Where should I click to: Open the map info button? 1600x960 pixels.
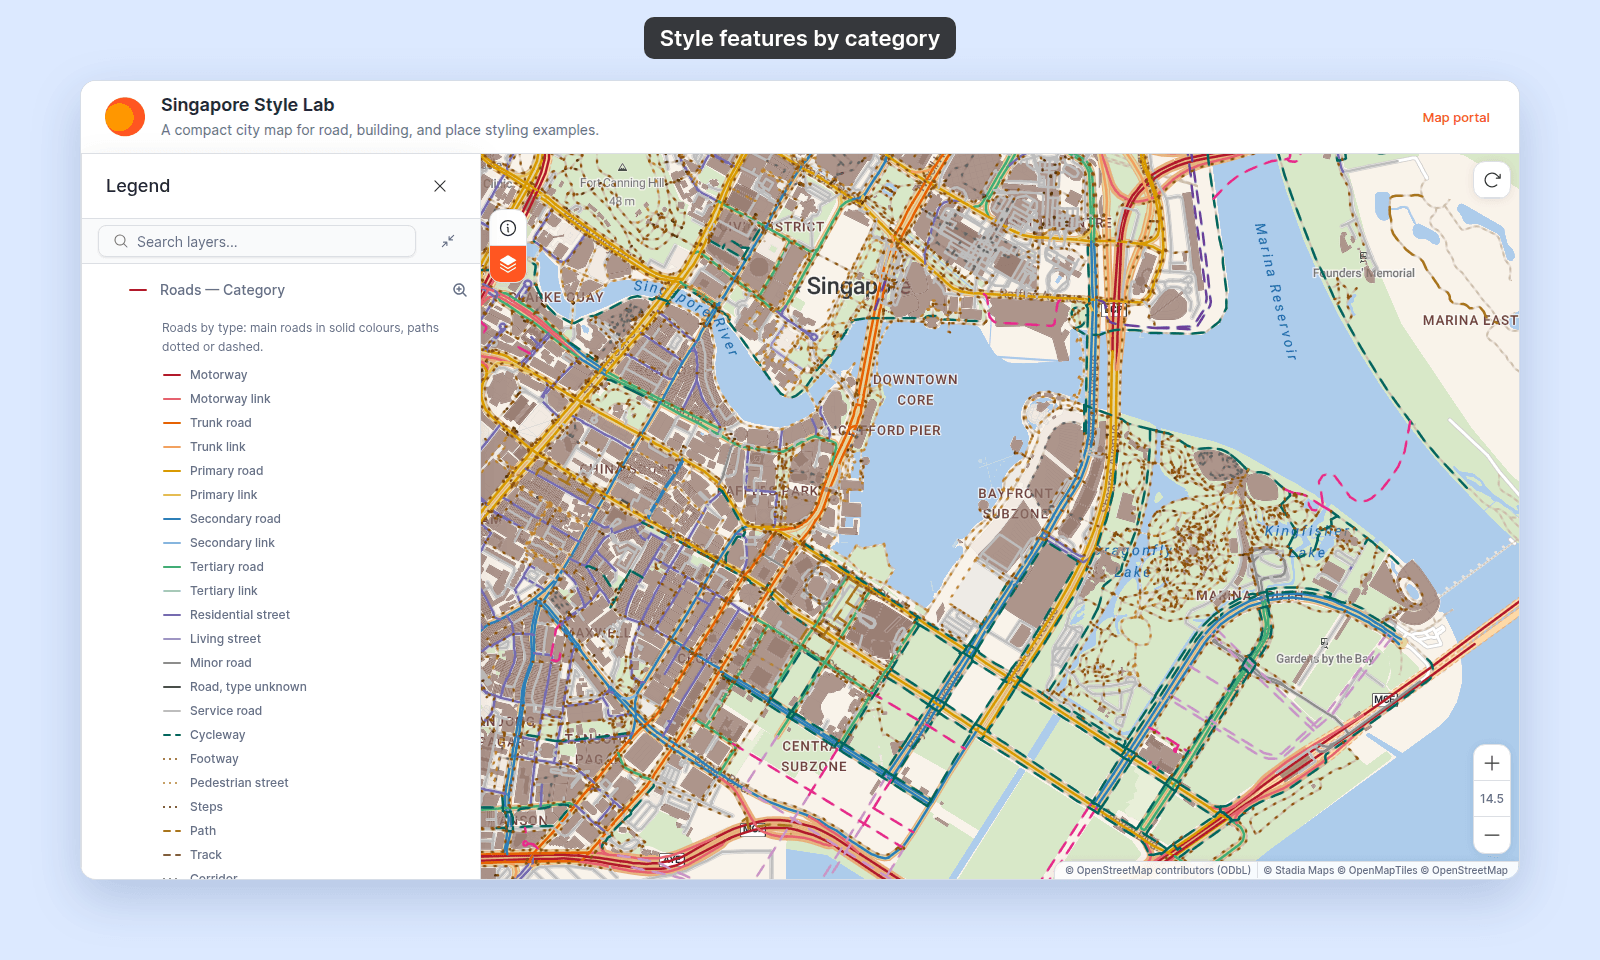click(x=508, y=228)
